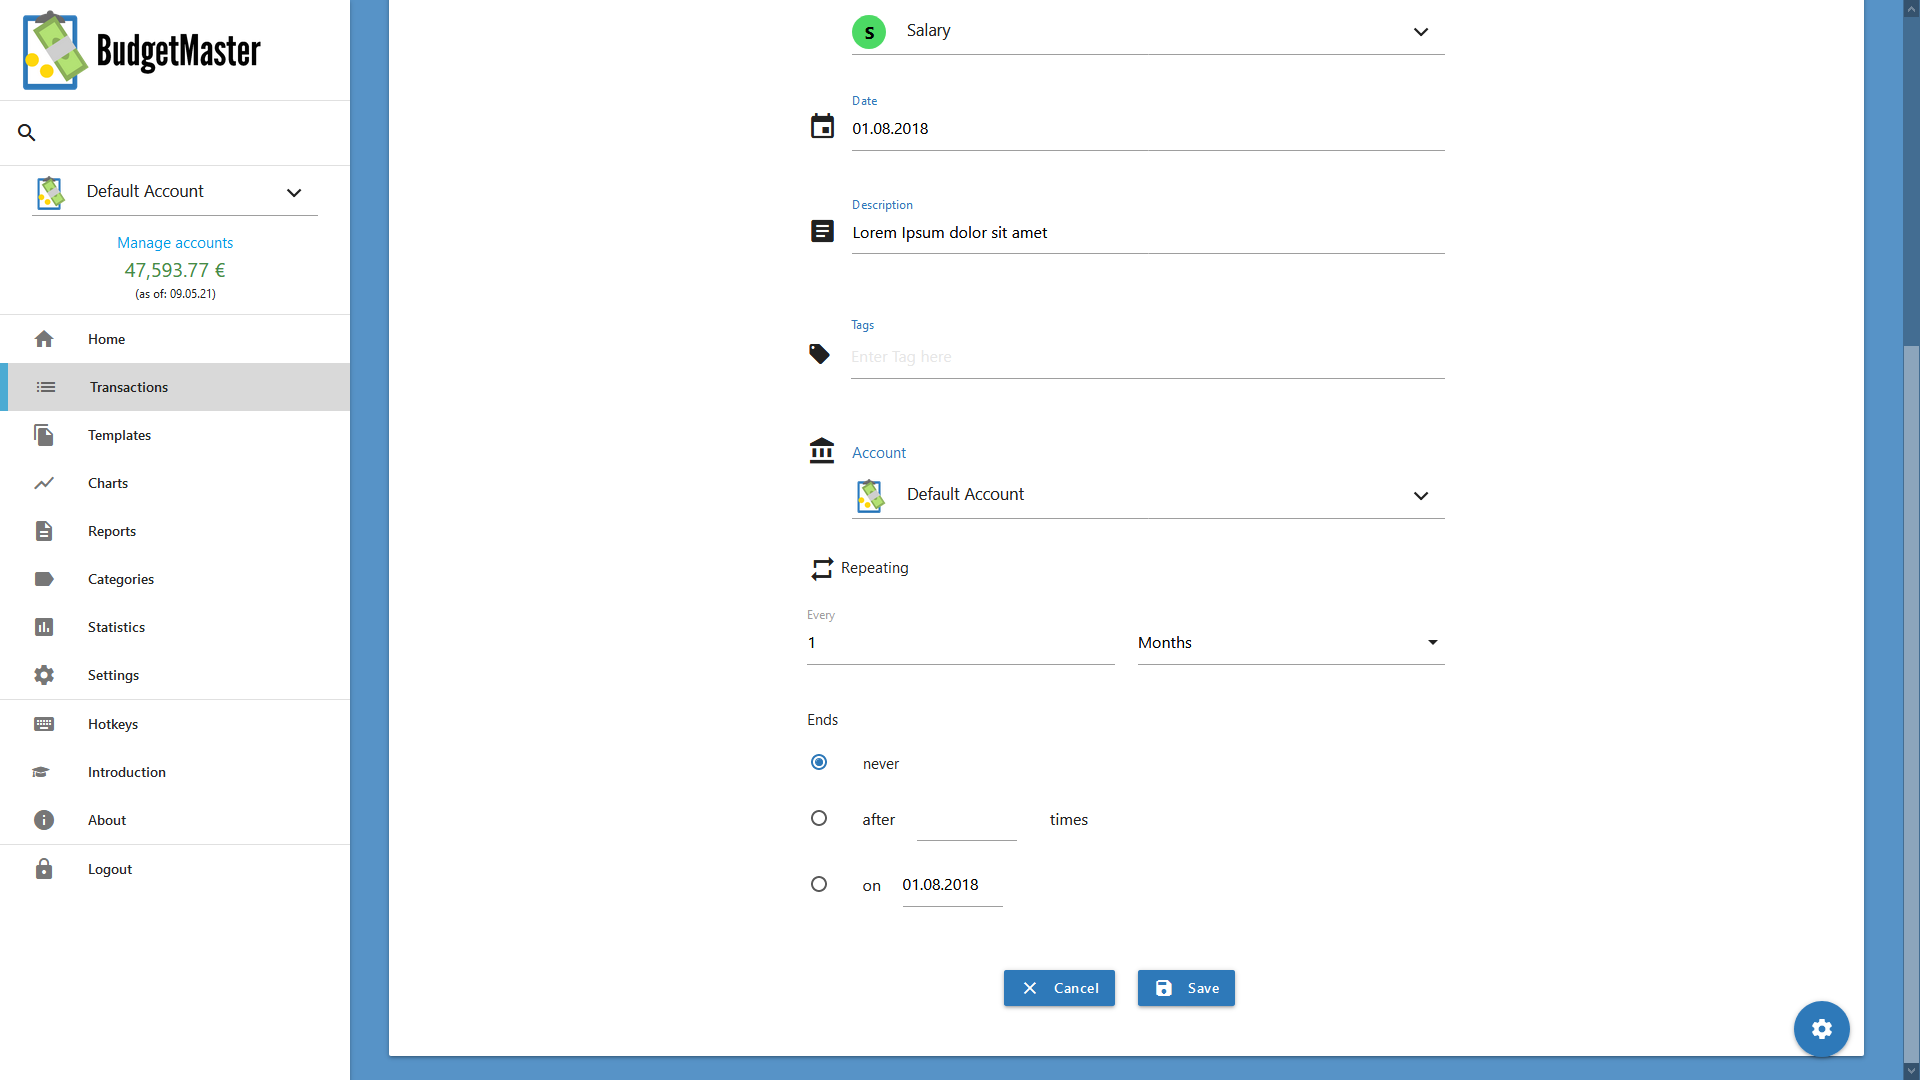Click the Save button
Screen dimensions: 1920x1080
[1186, 988]
